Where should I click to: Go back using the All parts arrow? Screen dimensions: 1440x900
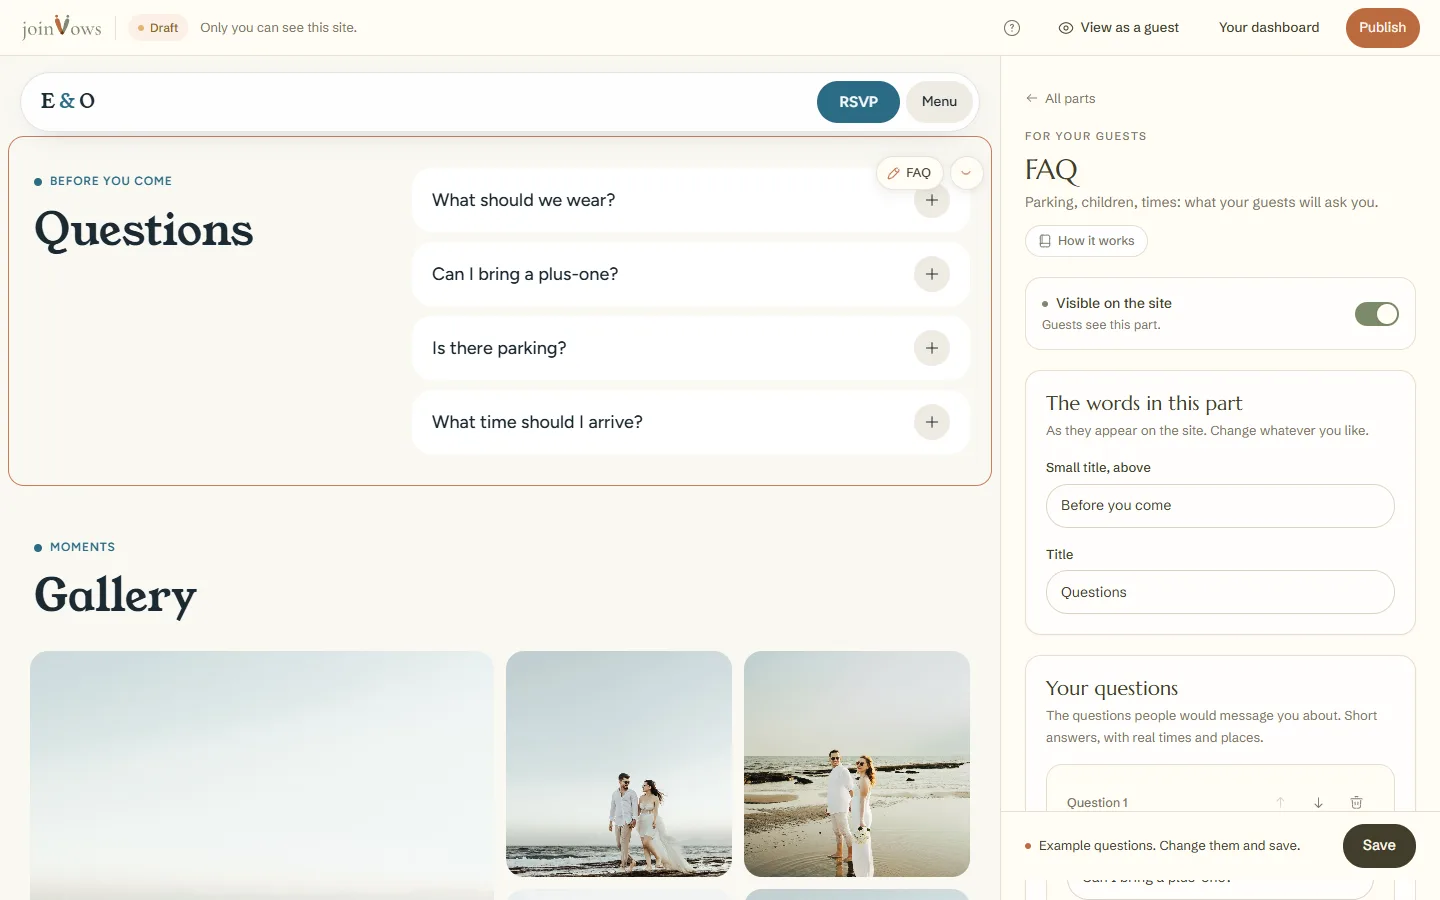click(1060, 98)
